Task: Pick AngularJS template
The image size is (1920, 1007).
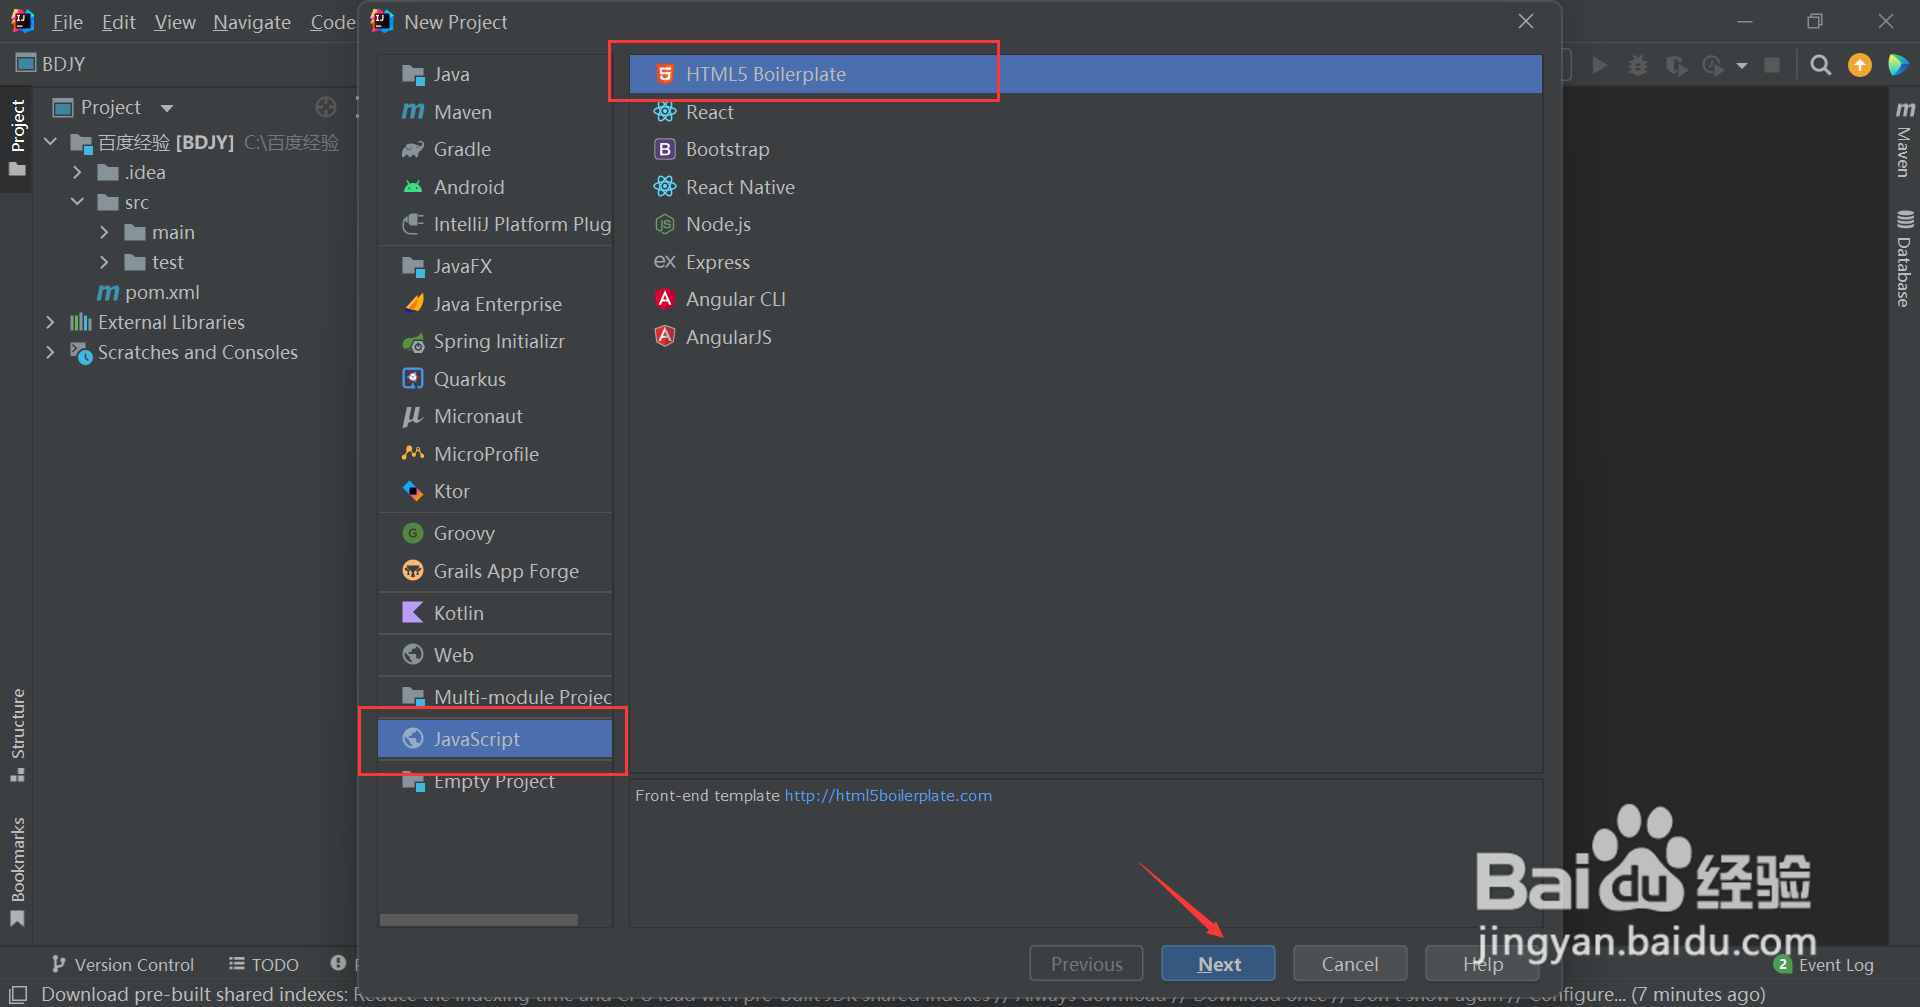Action: pyautogui.click(x=1085, y=337)
